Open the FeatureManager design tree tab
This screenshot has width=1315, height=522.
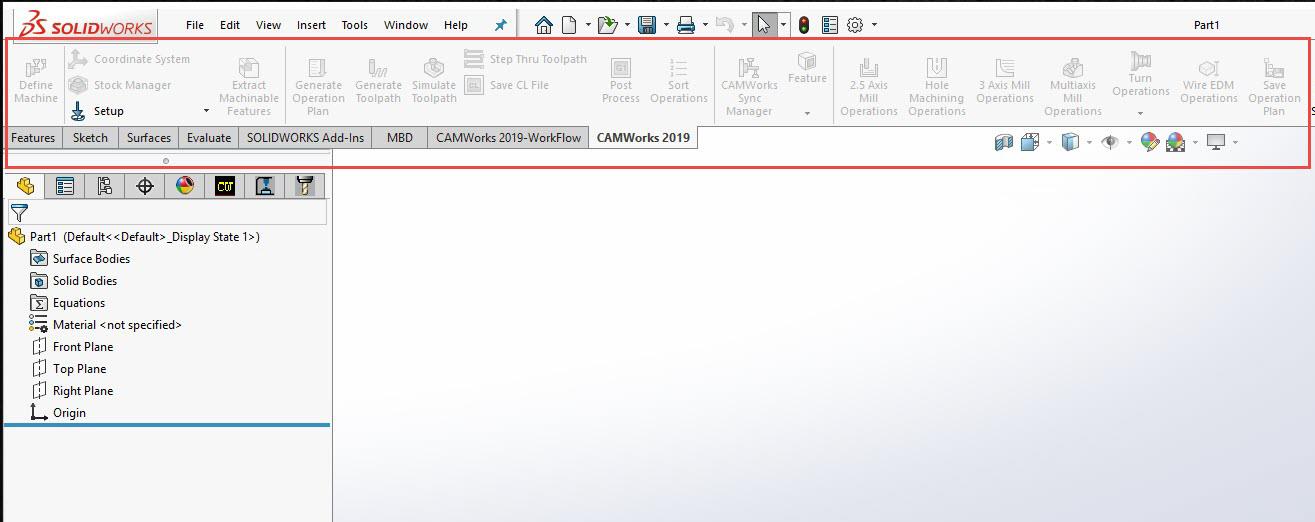tap(25, 185)
